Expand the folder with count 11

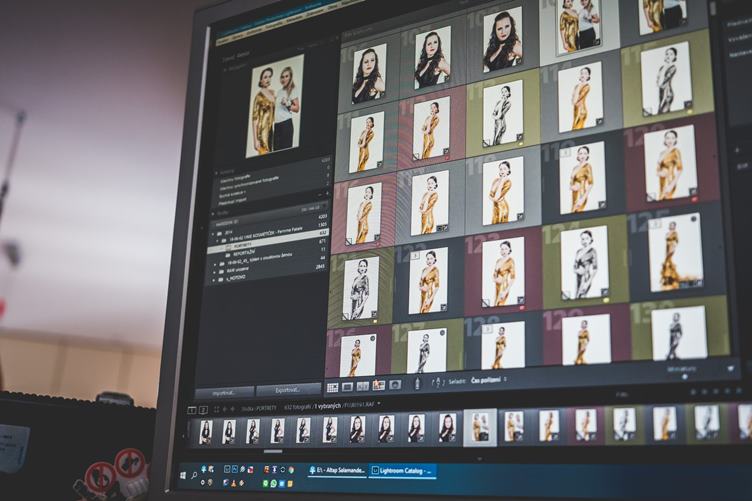point(215,264)
